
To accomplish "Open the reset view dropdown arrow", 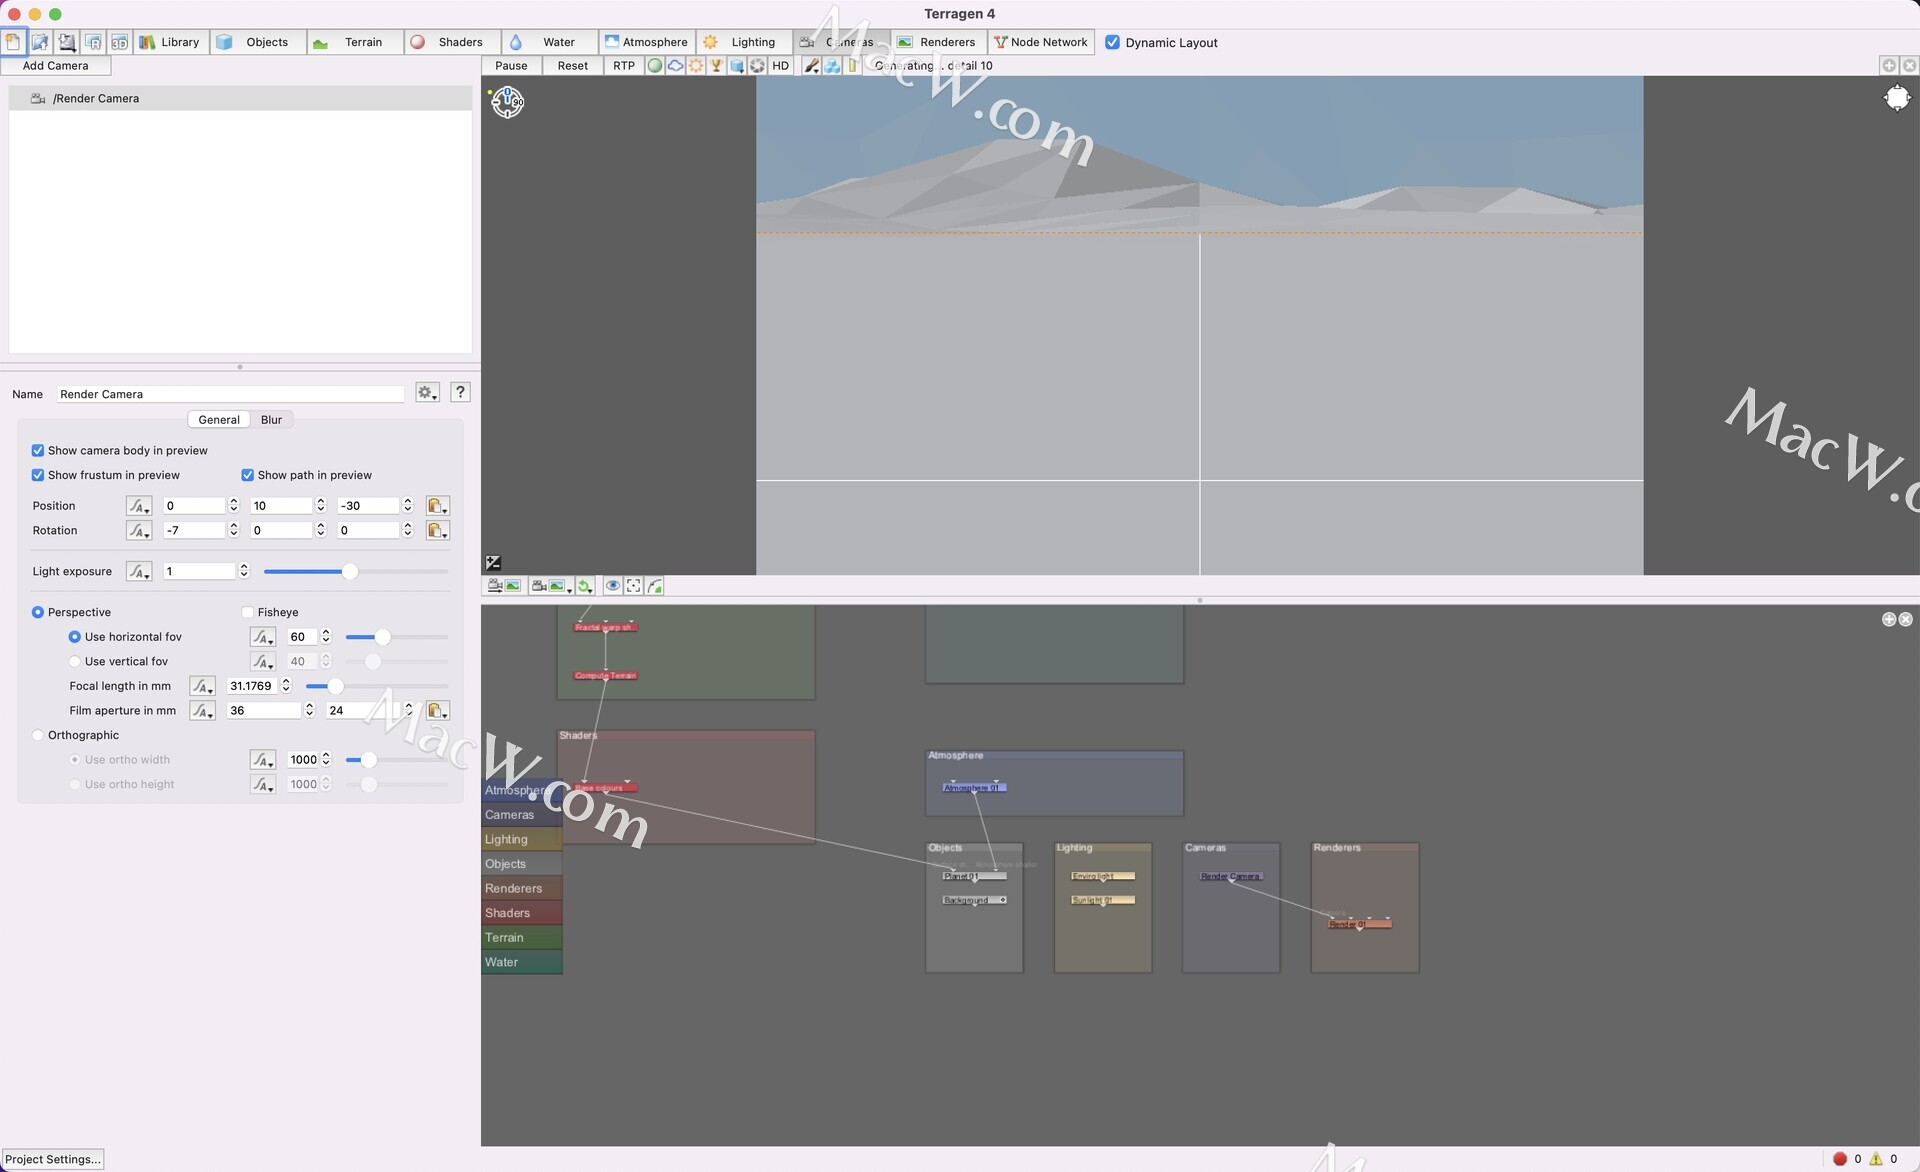I will tap(591, 590).
